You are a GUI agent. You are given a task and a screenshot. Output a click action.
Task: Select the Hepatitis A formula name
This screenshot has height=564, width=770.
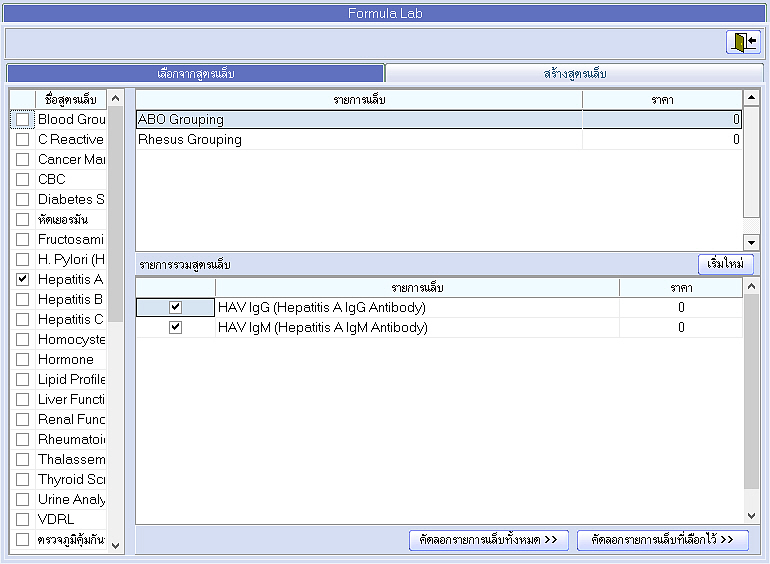[x=70, y=279]
